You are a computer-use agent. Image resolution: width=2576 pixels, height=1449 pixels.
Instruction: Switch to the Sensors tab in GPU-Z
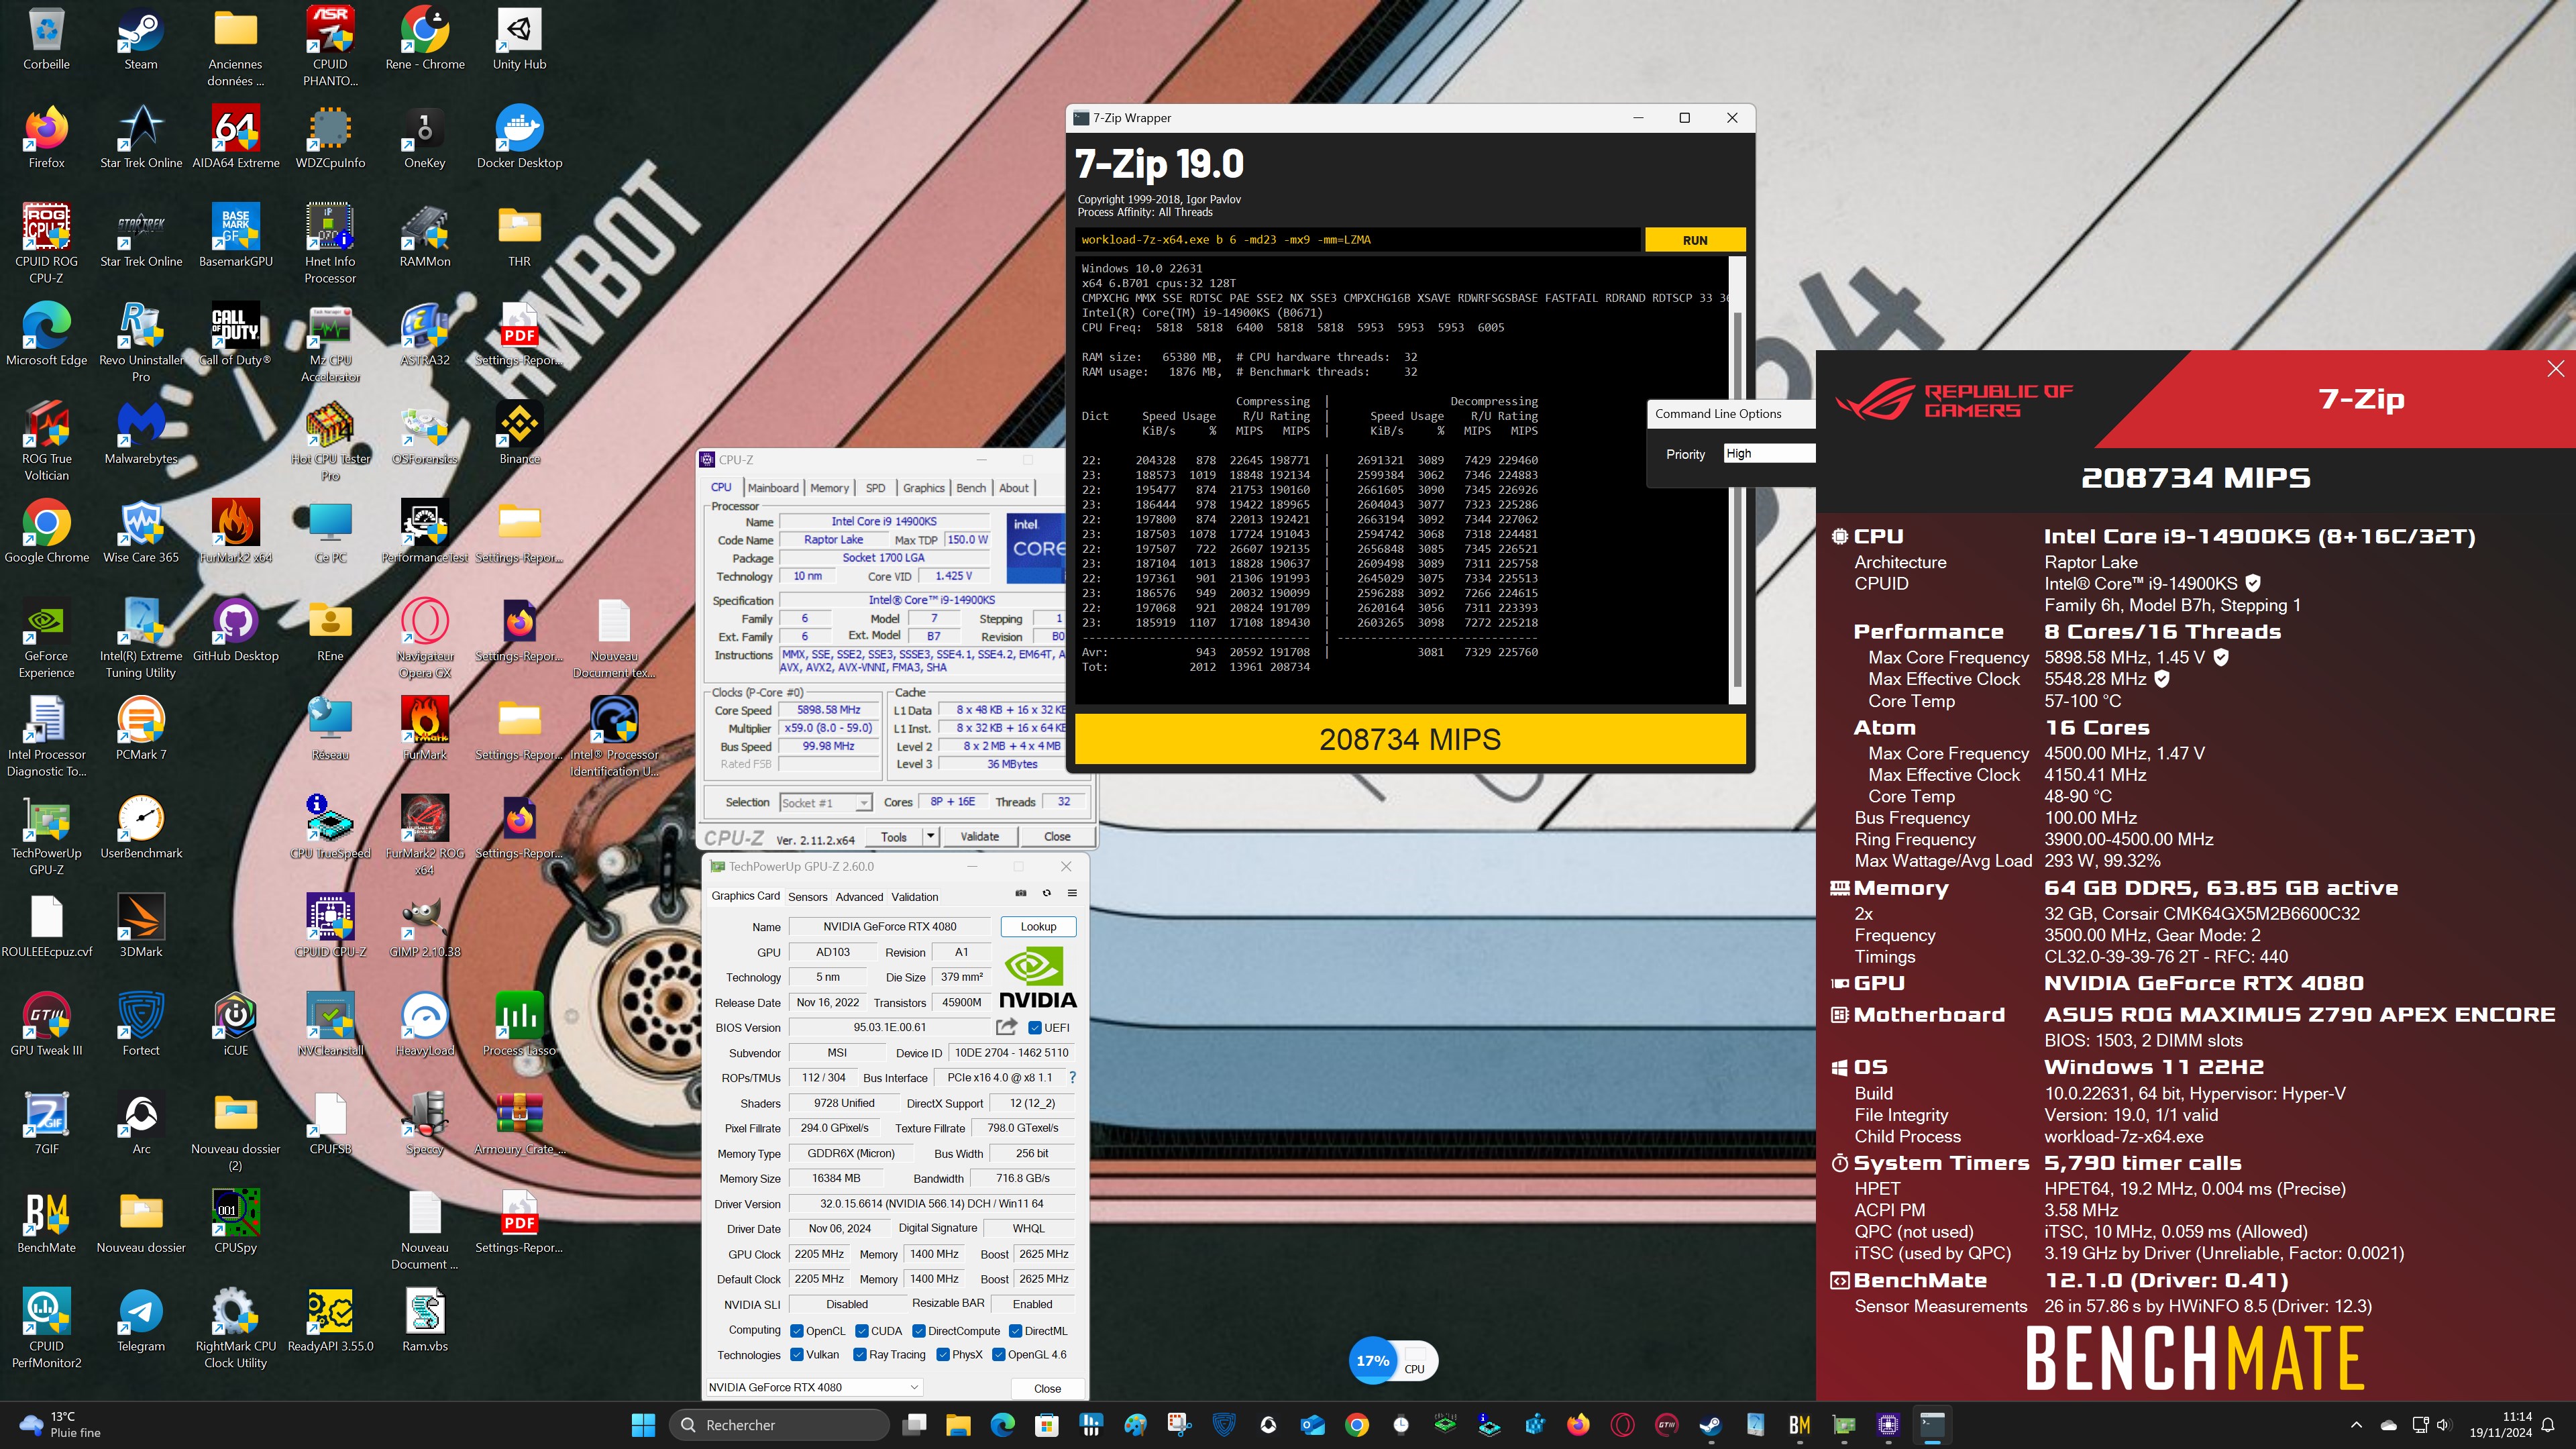click(807, 897)
